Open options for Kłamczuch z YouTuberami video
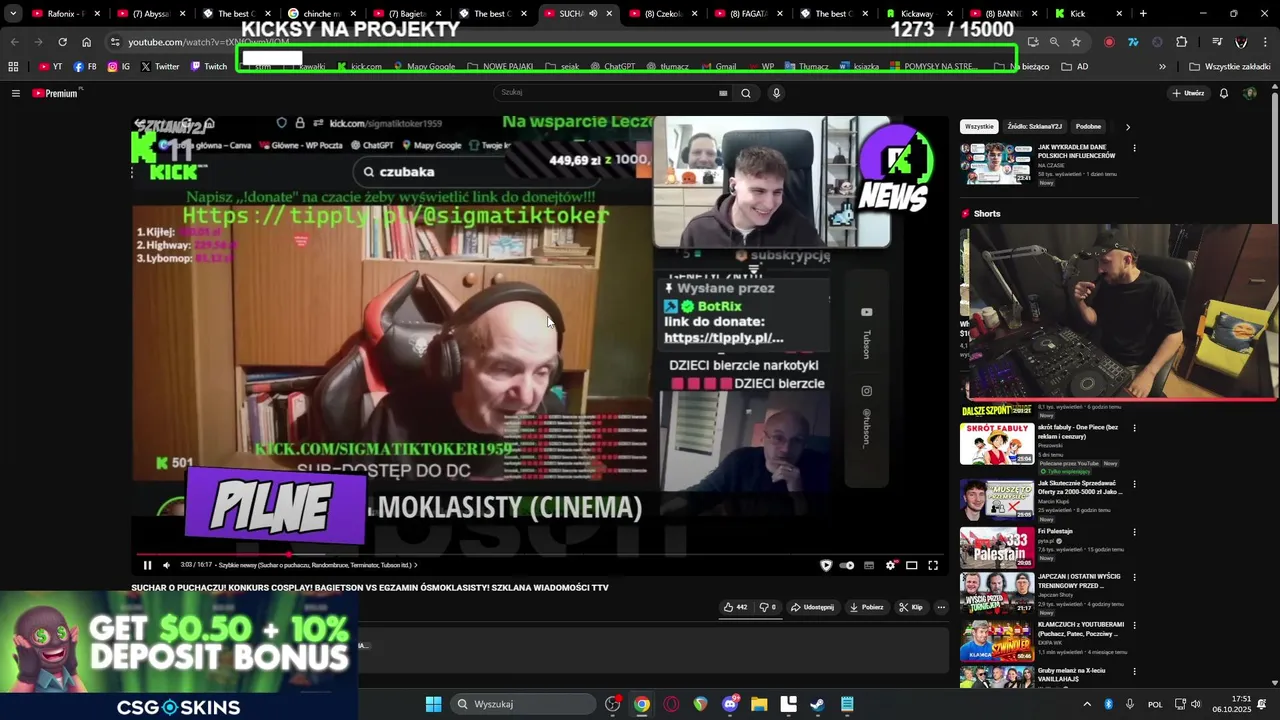Viewport: 1280px width, 720px height. (1134, 625)
